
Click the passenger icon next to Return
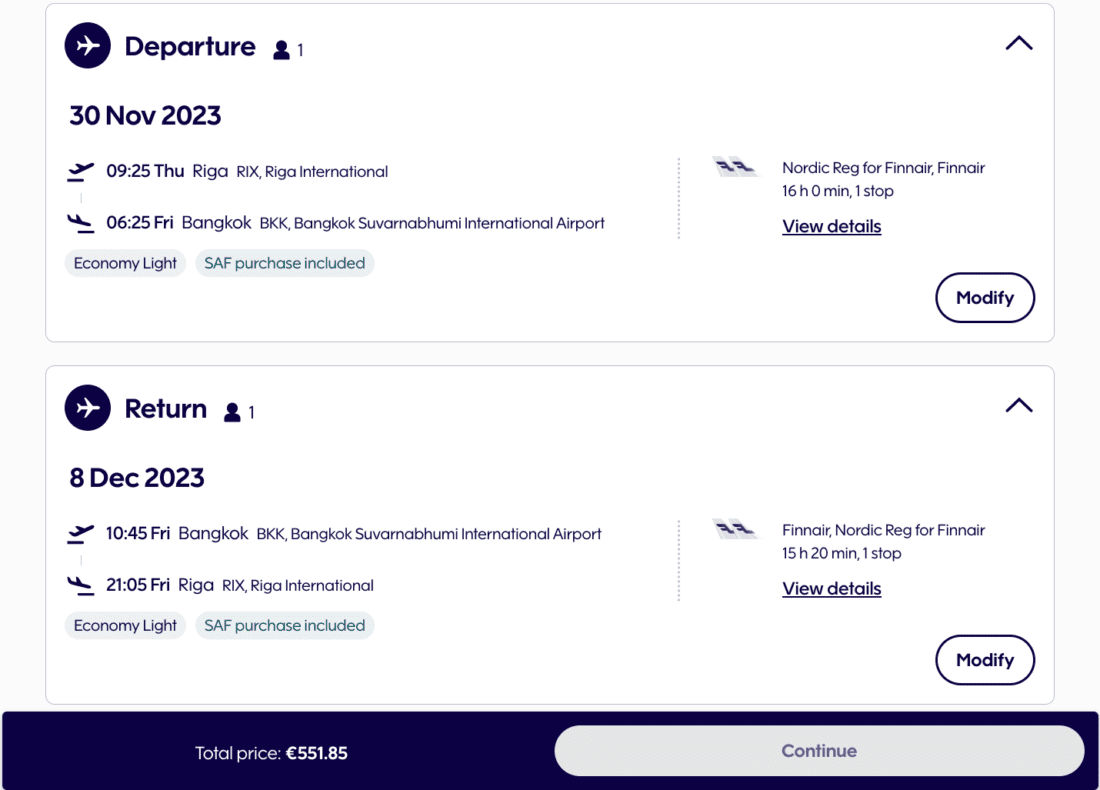[x=233, y=412]
